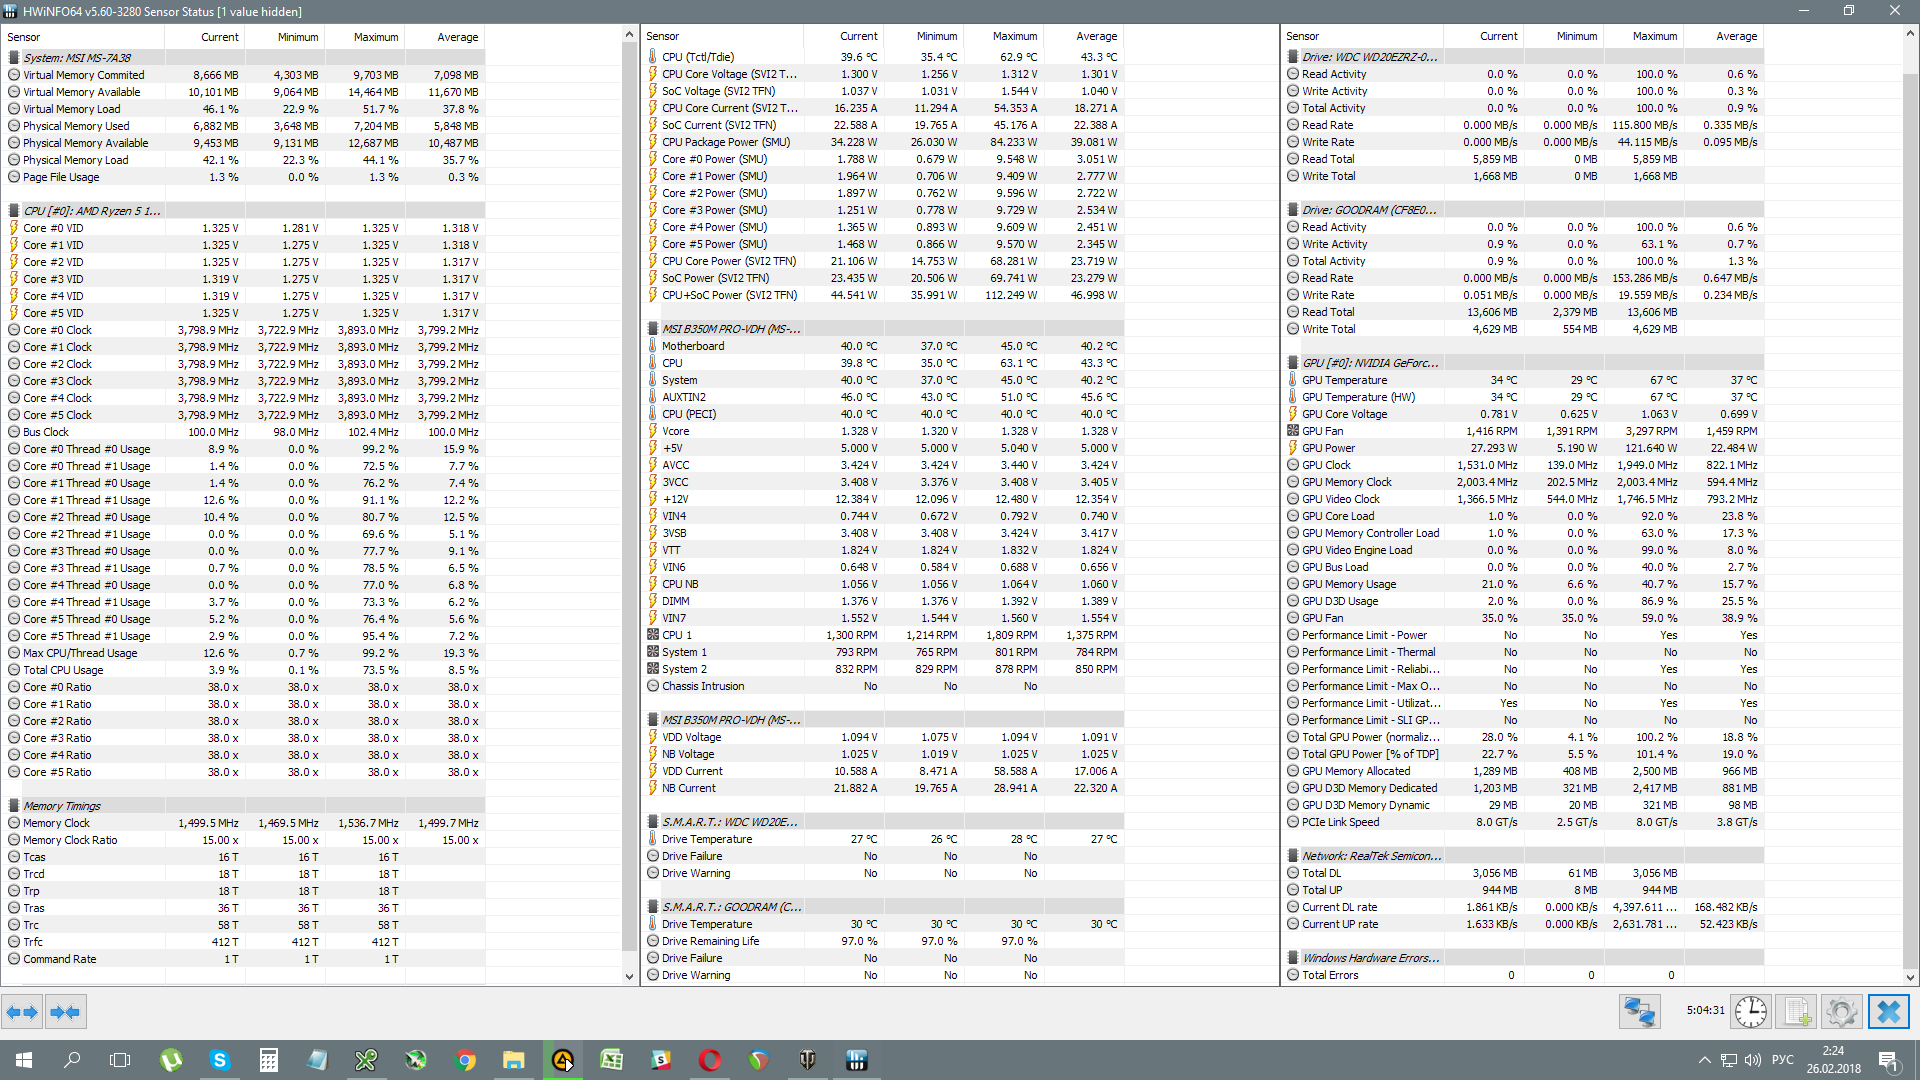
Task: Click the expand columns arrows button
Action: 22,1012
